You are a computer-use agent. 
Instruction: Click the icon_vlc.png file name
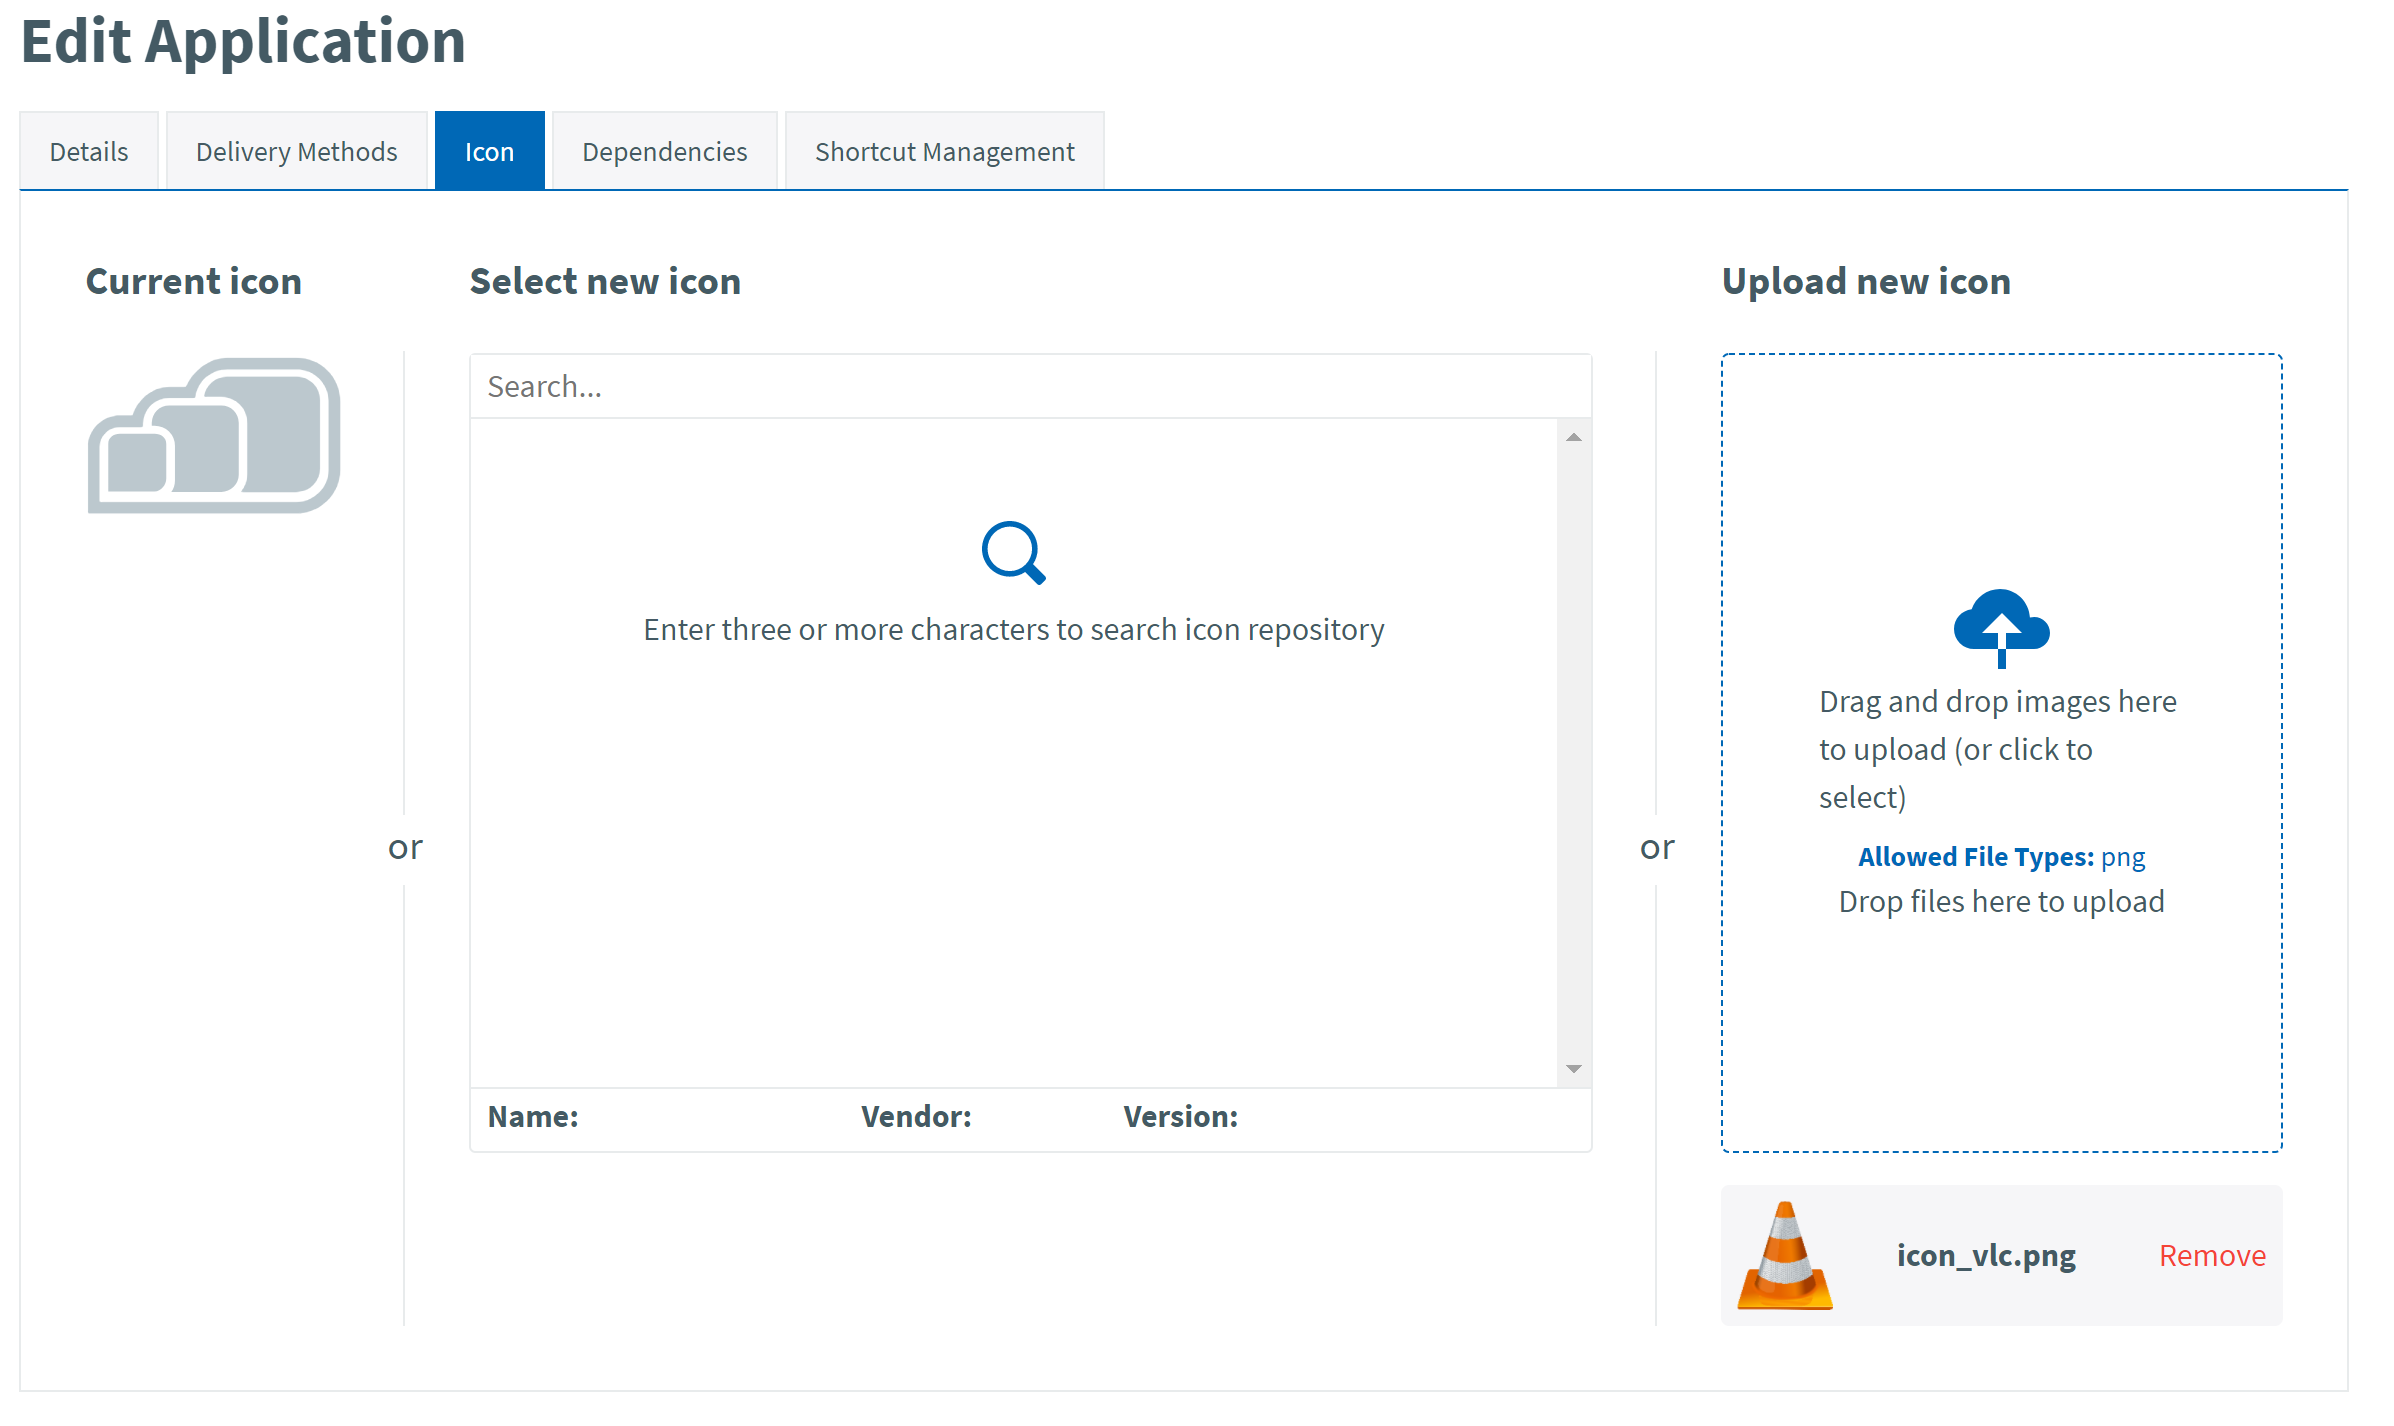[x=1986, y=1256]
